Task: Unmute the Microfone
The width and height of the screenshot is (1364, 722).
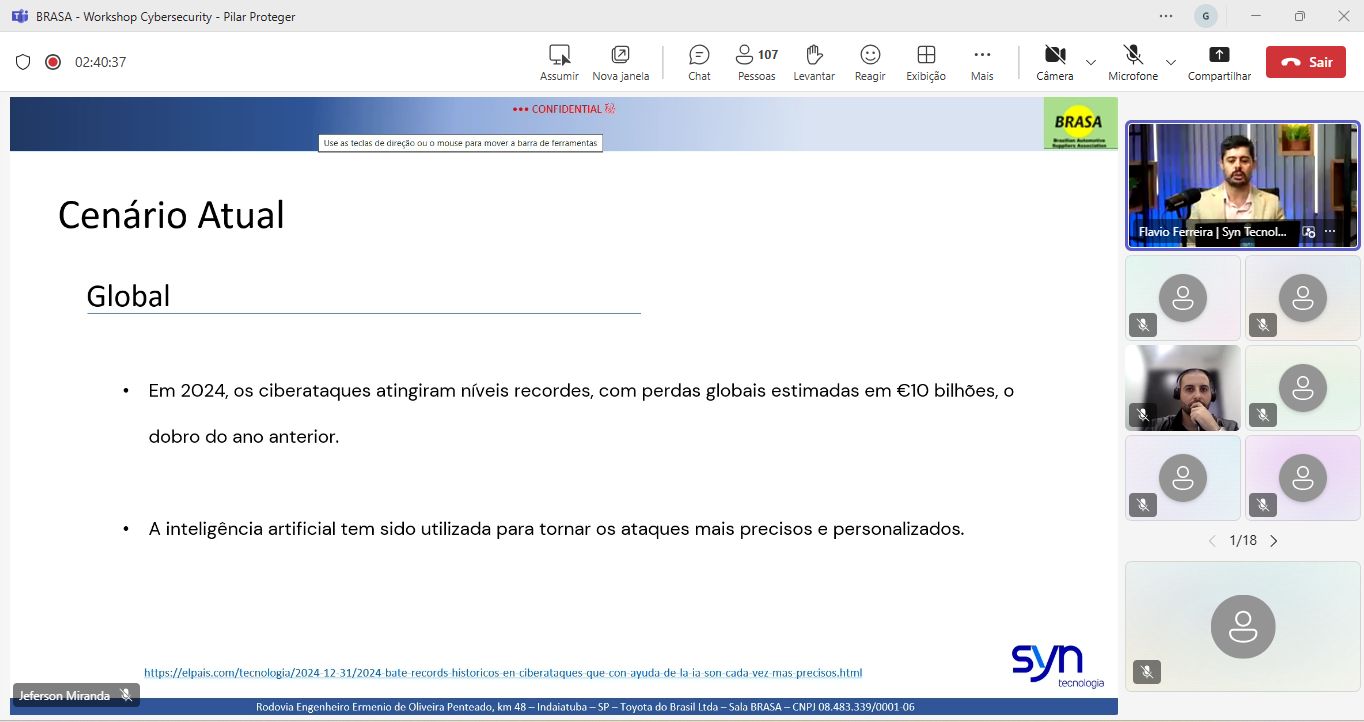Action: (x=1132, y=55)
